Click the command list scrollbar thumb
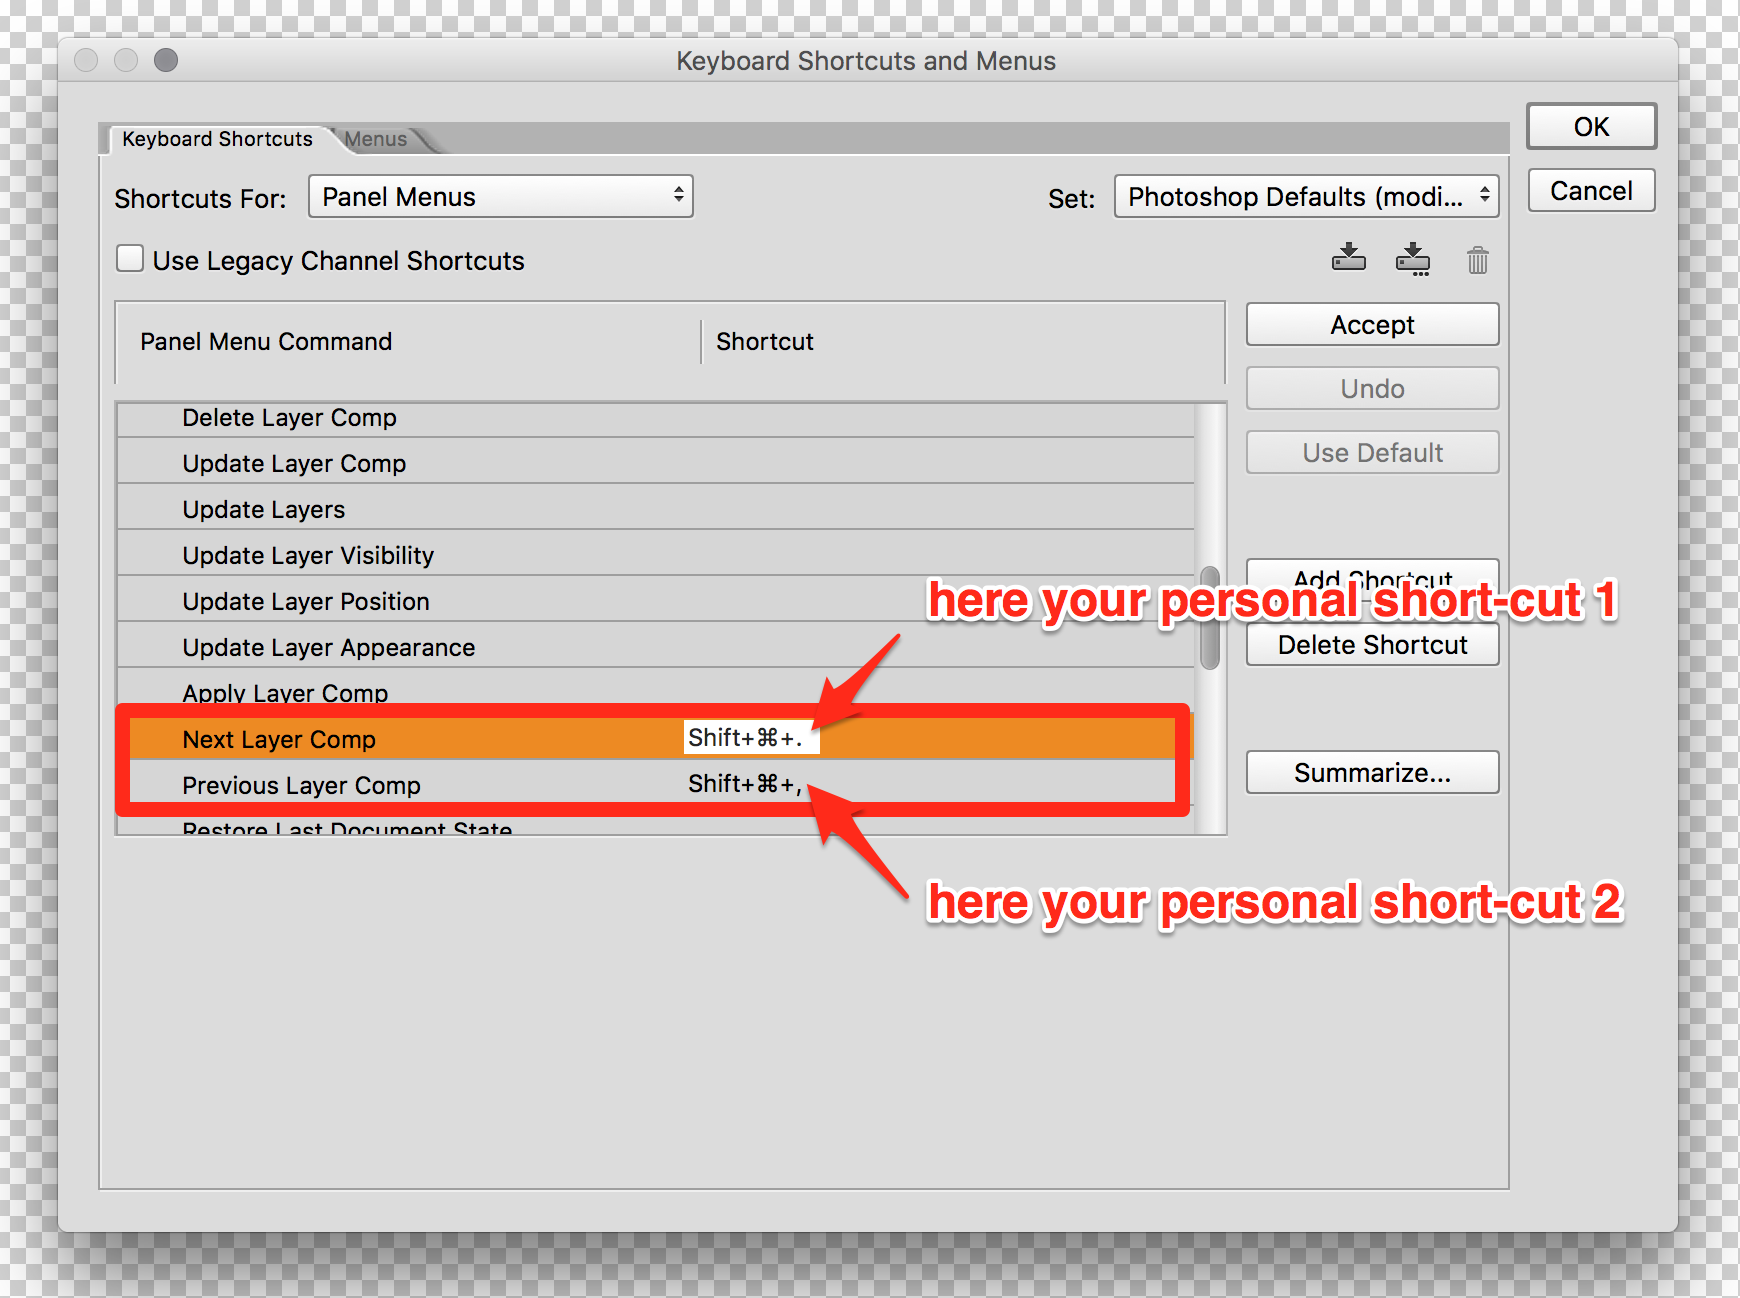1740x1298 pixels. (1210, 618)
